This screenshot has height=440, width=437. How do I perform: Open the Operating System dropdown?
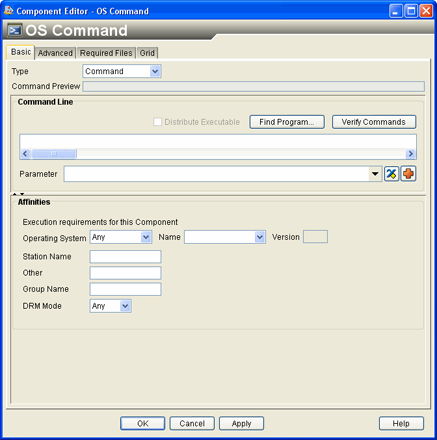point(121,237)
